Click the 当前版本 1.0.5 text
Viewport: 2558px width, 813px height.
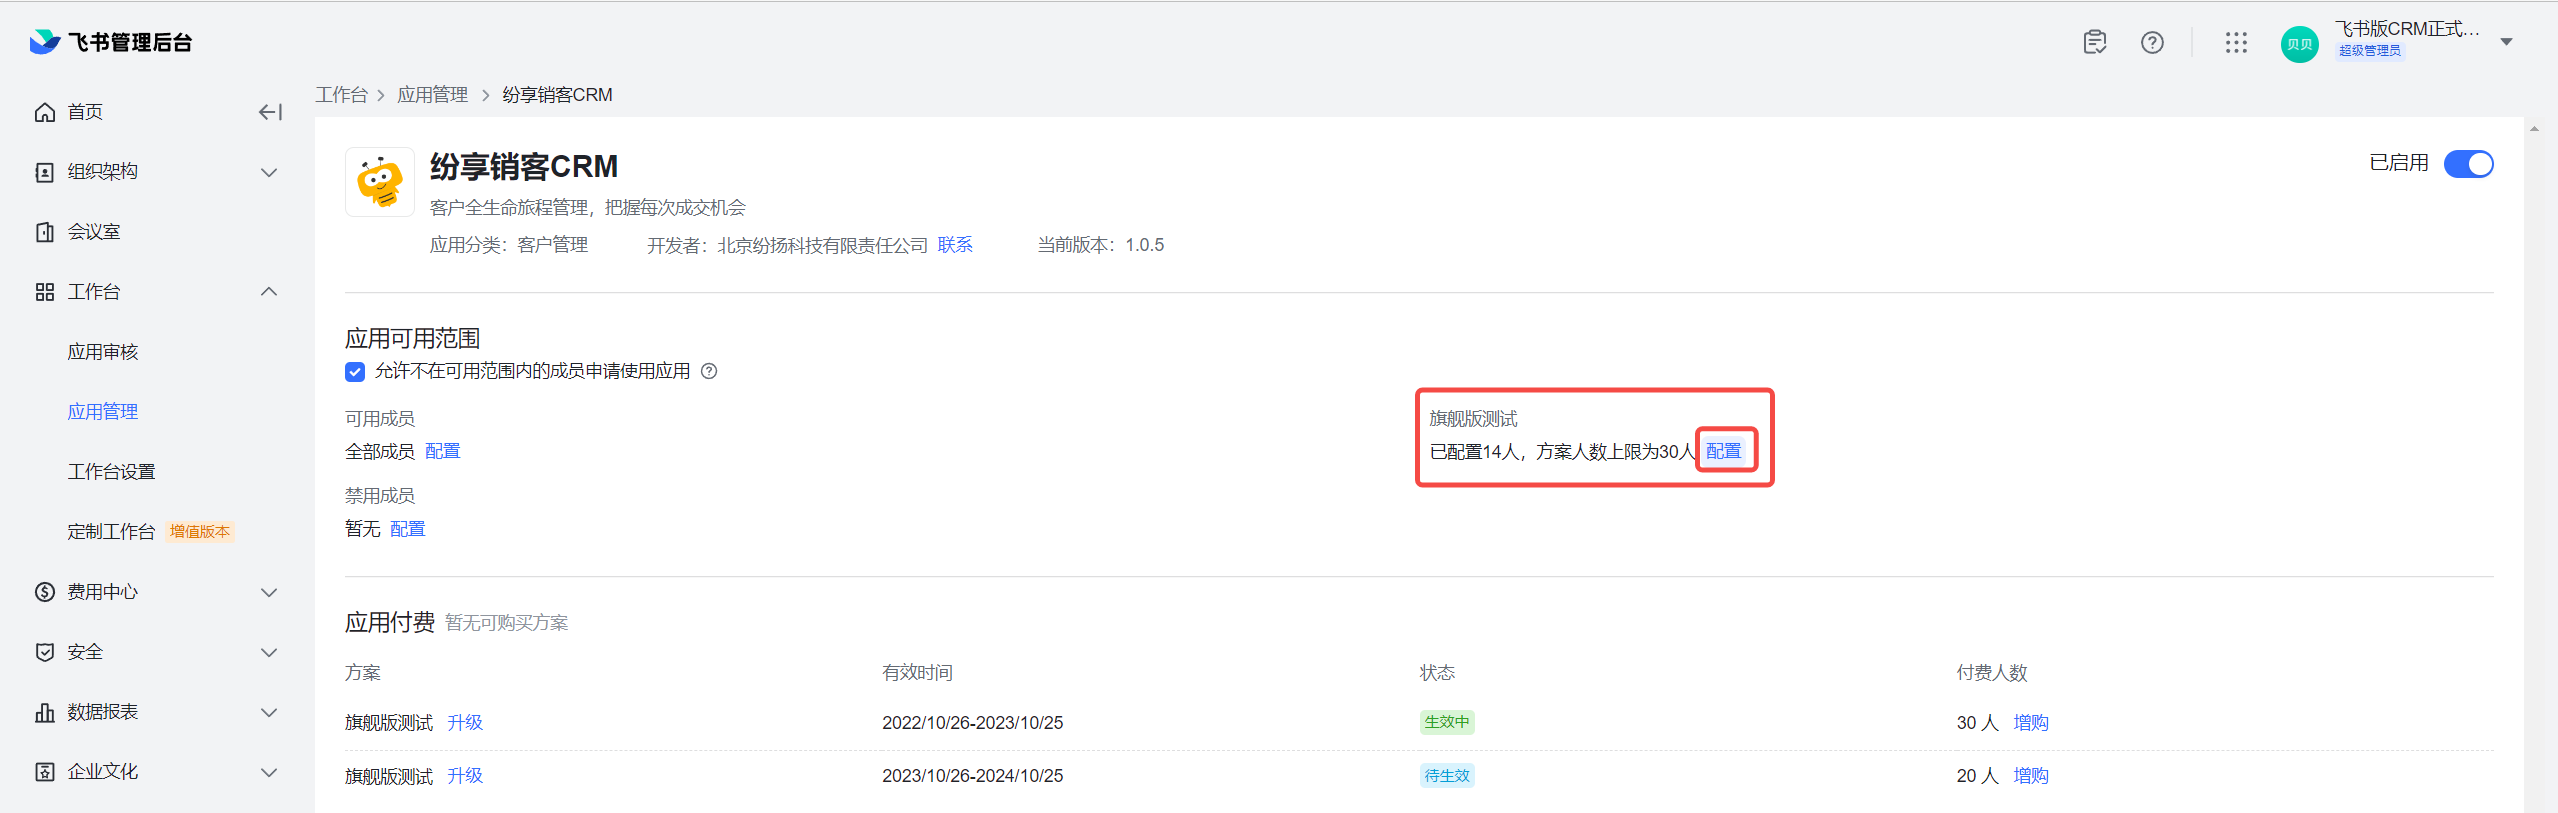(x=1100, y=245)
